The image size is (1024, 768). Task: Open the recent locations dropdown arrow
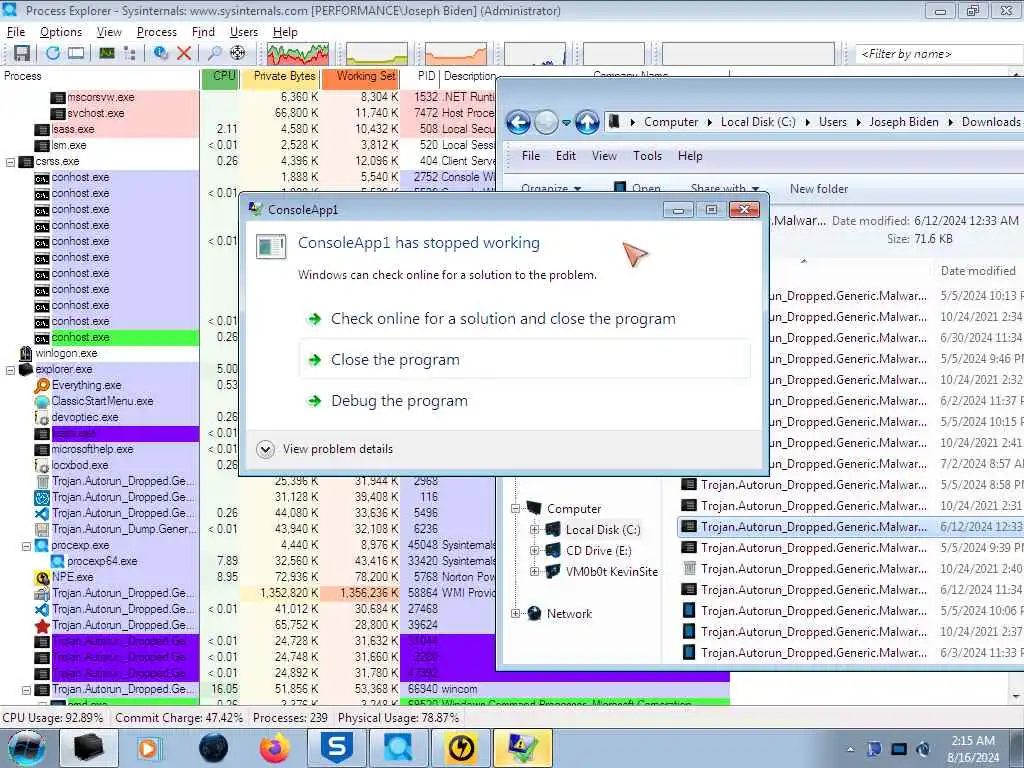click(x=566, y=122)
